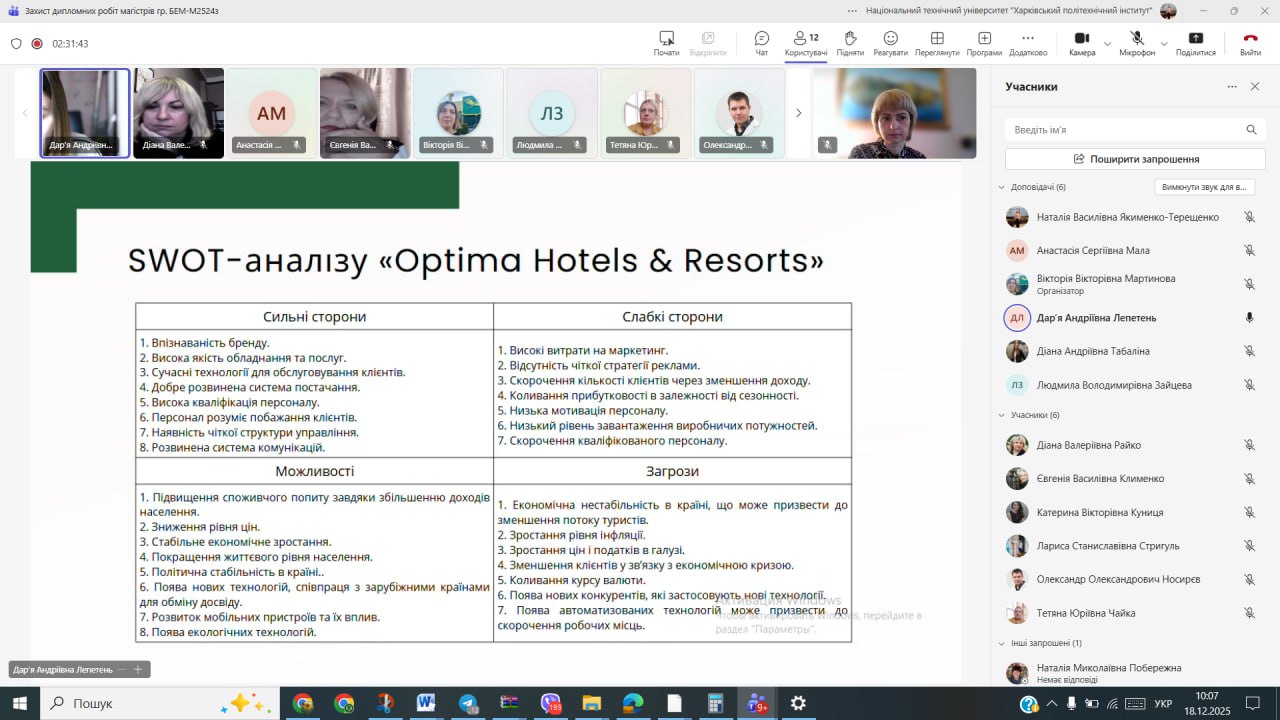This screenshot has height=720, width=1280.
Task: Open the Додатково (More) menu
Action: point(1027,42)
